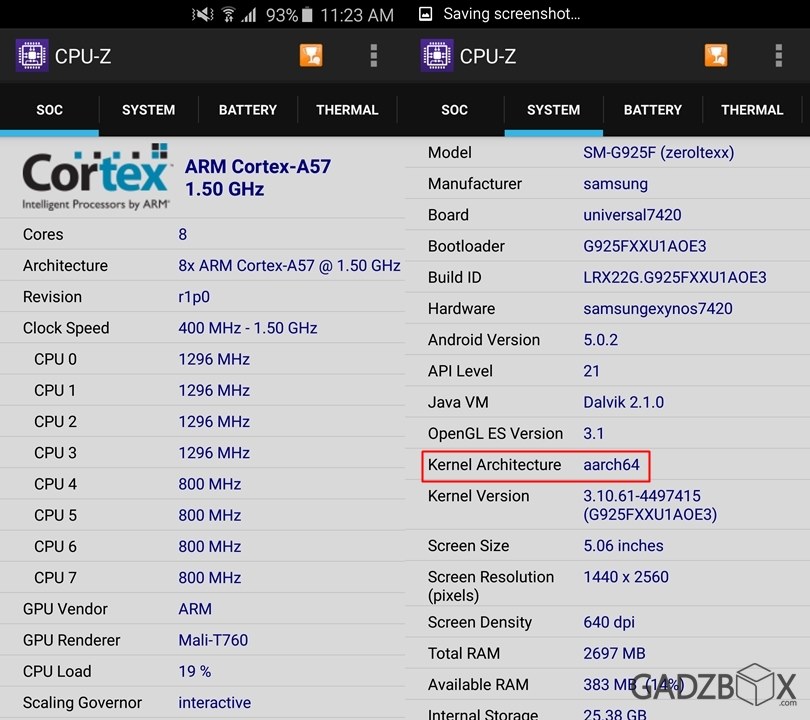
Task: Click Screen Density value 640 dpi
Action: coord(609,622)
